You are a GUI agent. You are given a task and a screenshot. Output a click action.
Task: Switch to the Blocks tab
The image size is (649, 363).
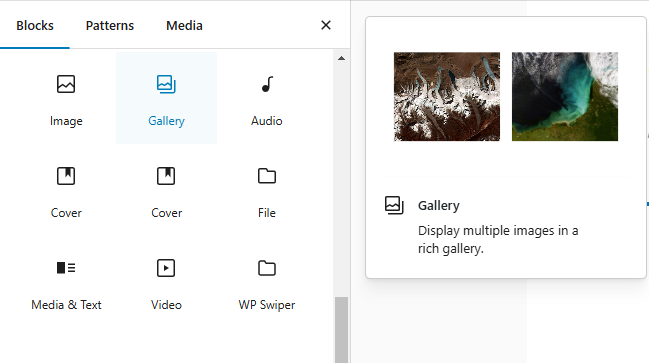pyautogui.click(x=35, y=26)
